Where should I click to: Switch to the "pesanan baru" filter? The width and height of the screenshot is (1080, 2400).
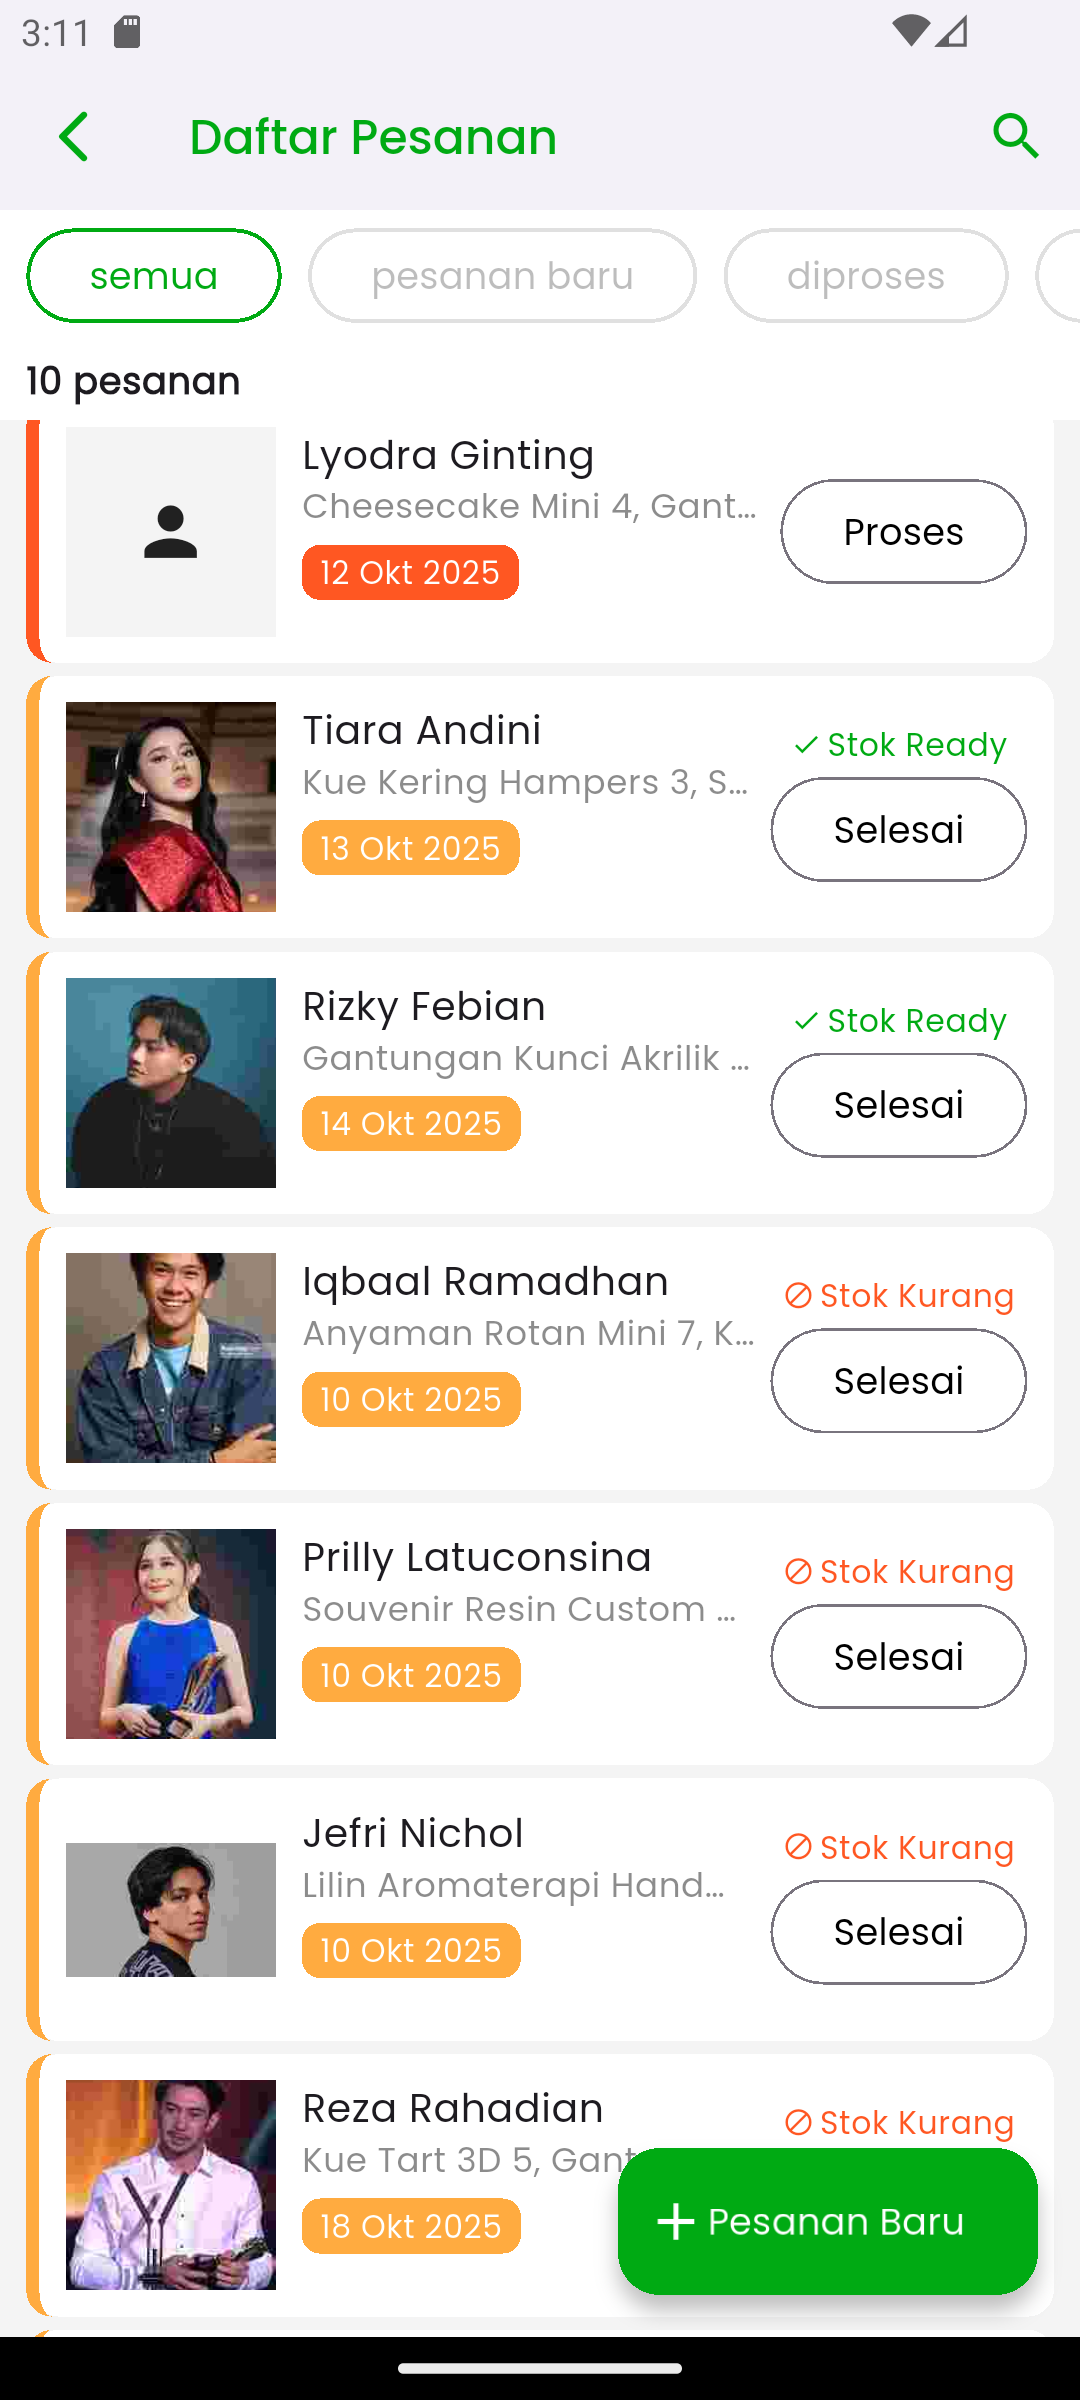pyautogui.click(x=502, y=276)
